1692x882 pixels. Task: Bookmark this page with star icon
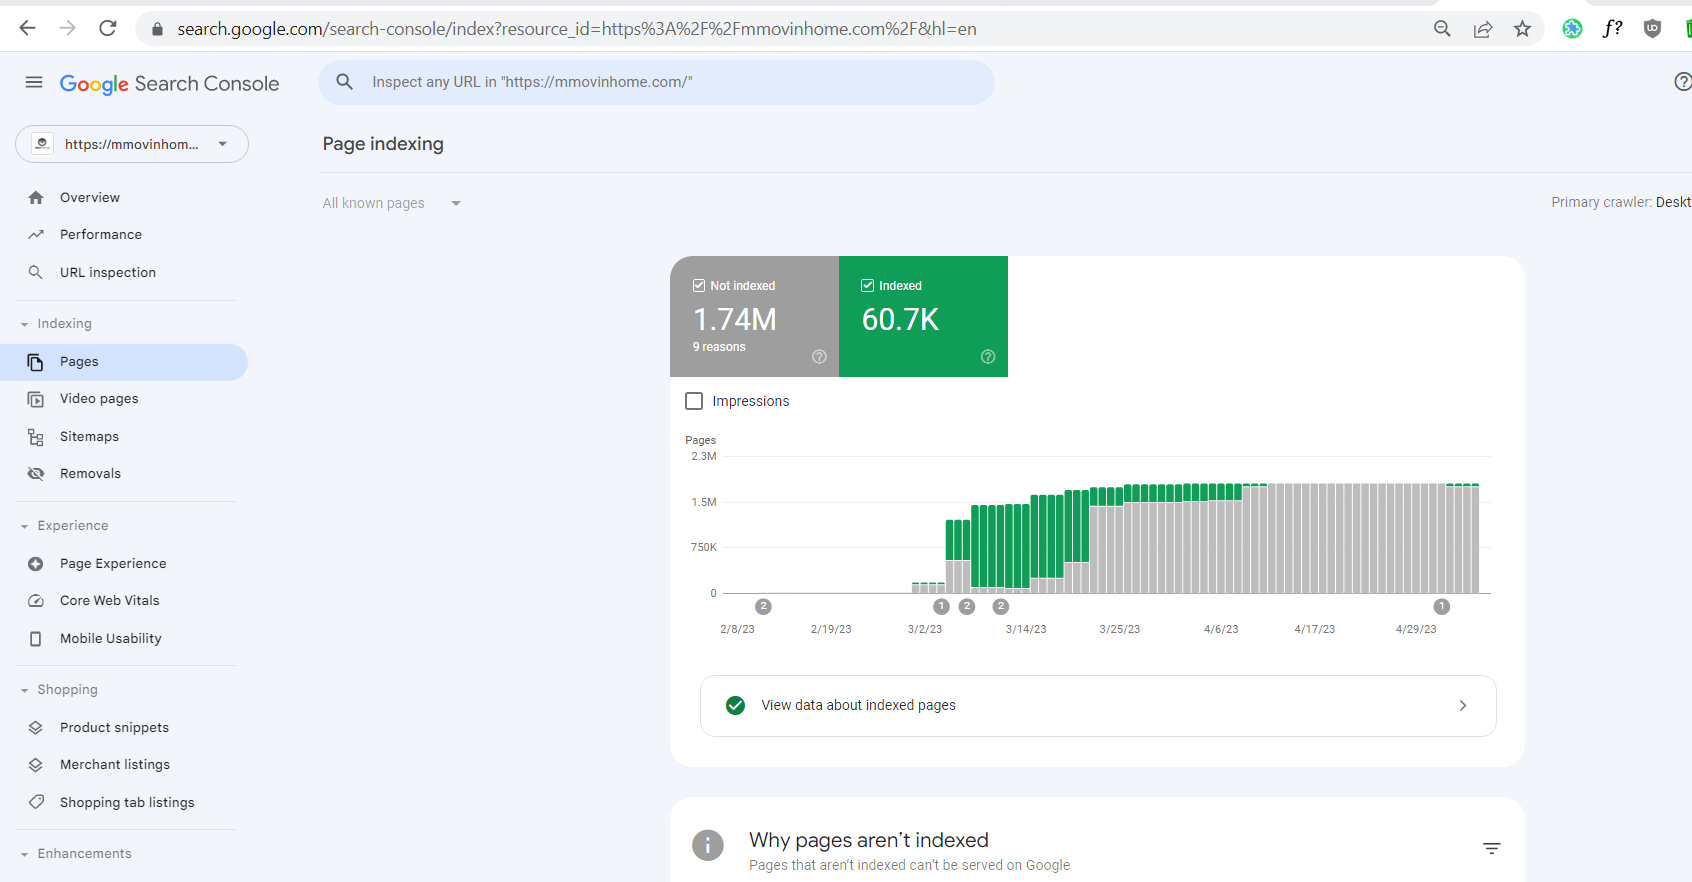point(1522,29)
